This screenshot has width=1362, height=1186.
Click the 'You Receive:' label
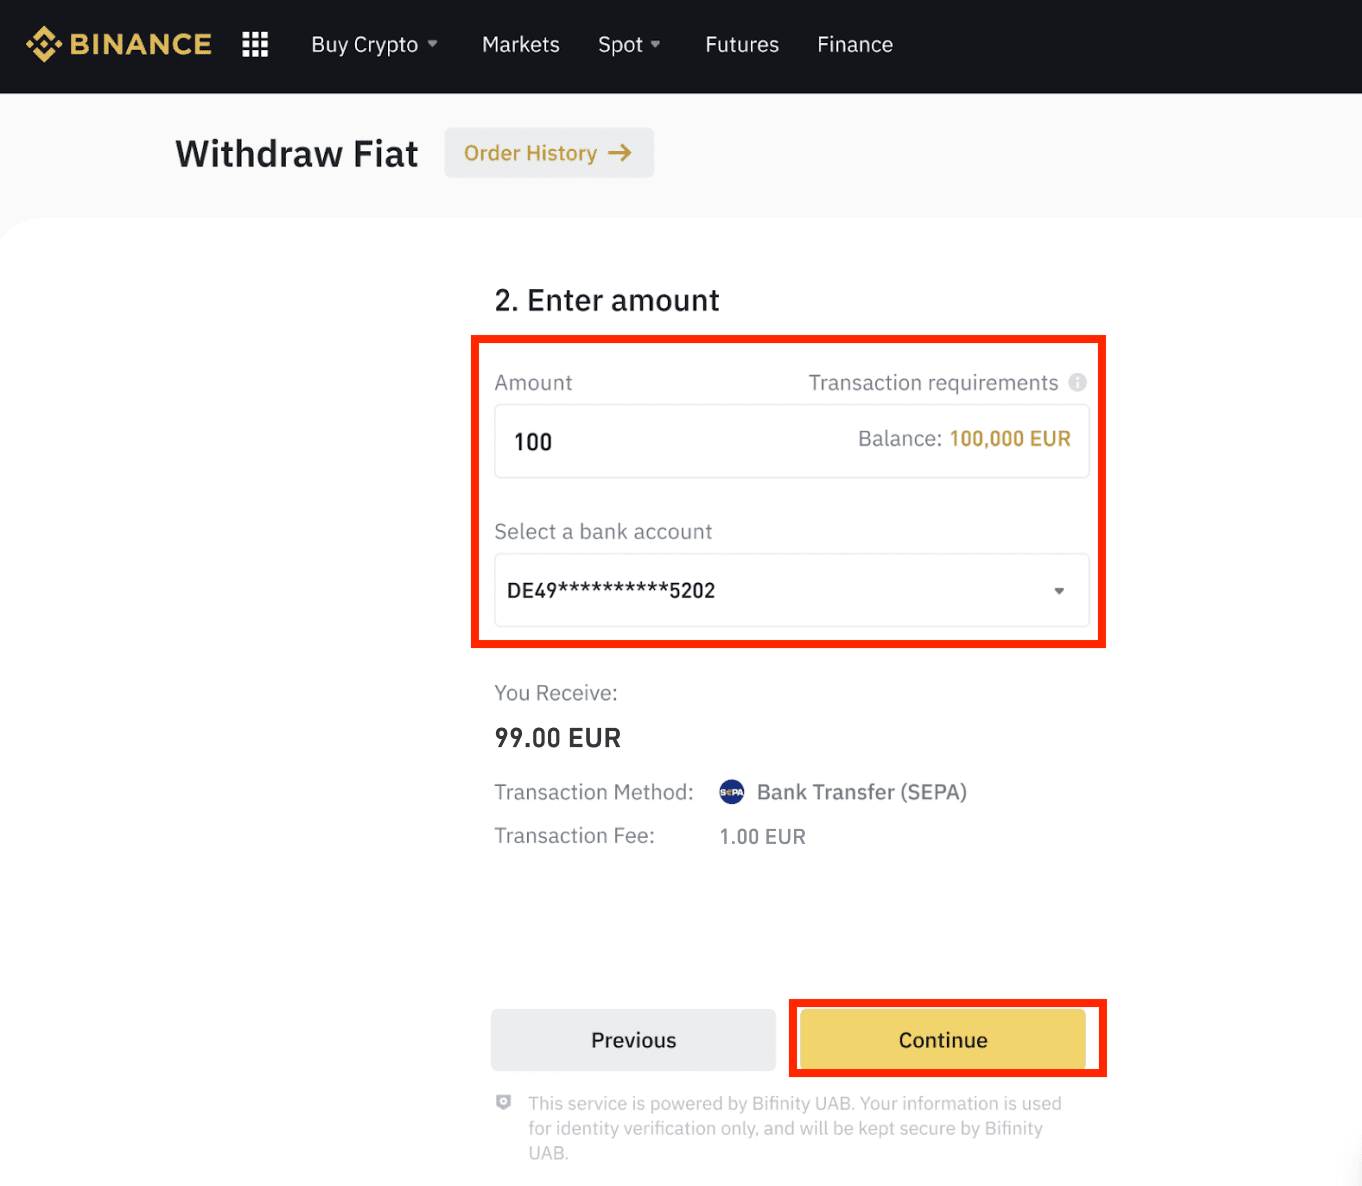pos(556,693)
